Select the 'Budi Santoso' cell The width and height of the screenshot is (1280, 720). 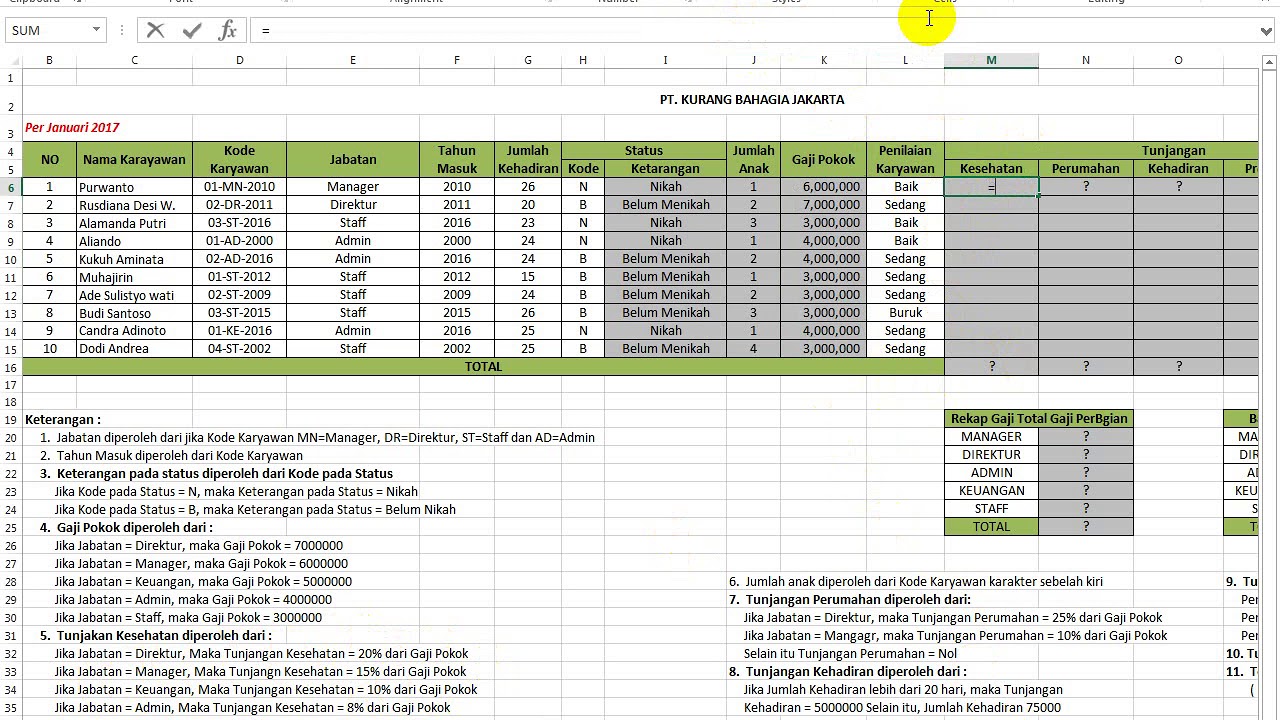coord(134,313)
